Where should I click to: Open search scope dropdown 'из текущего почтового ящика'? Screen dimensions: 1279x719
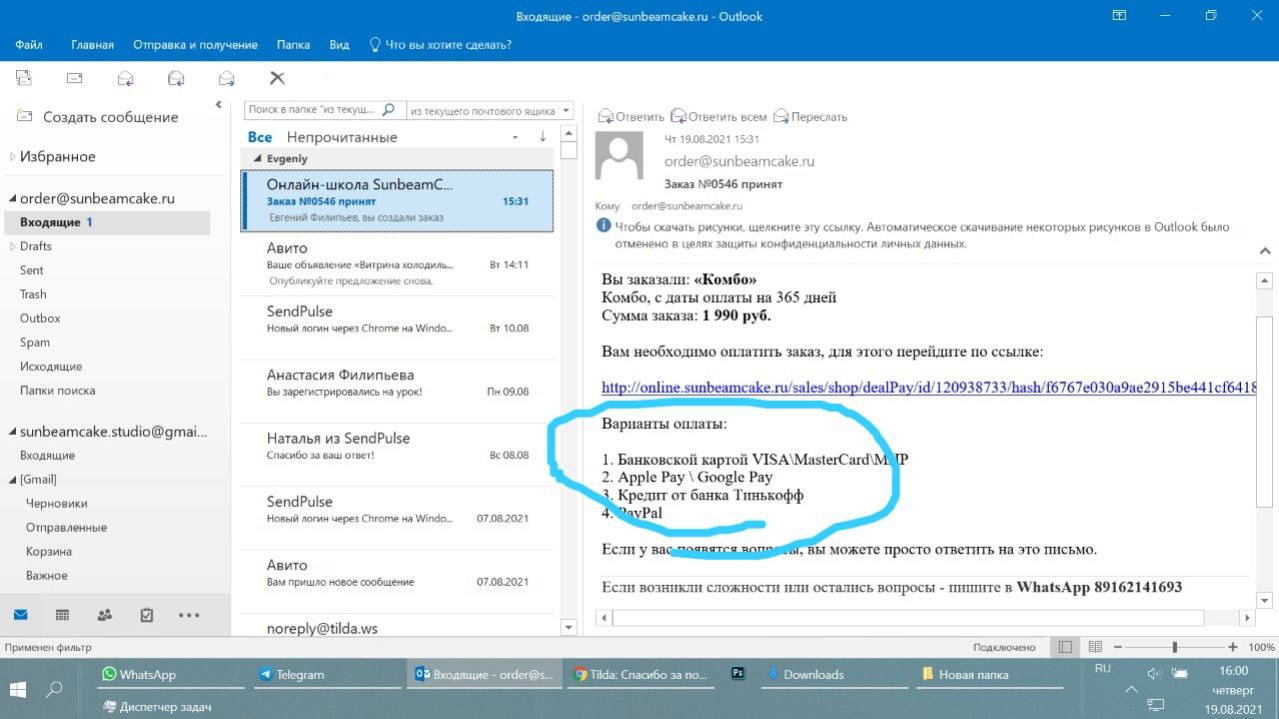pos(490,111)
